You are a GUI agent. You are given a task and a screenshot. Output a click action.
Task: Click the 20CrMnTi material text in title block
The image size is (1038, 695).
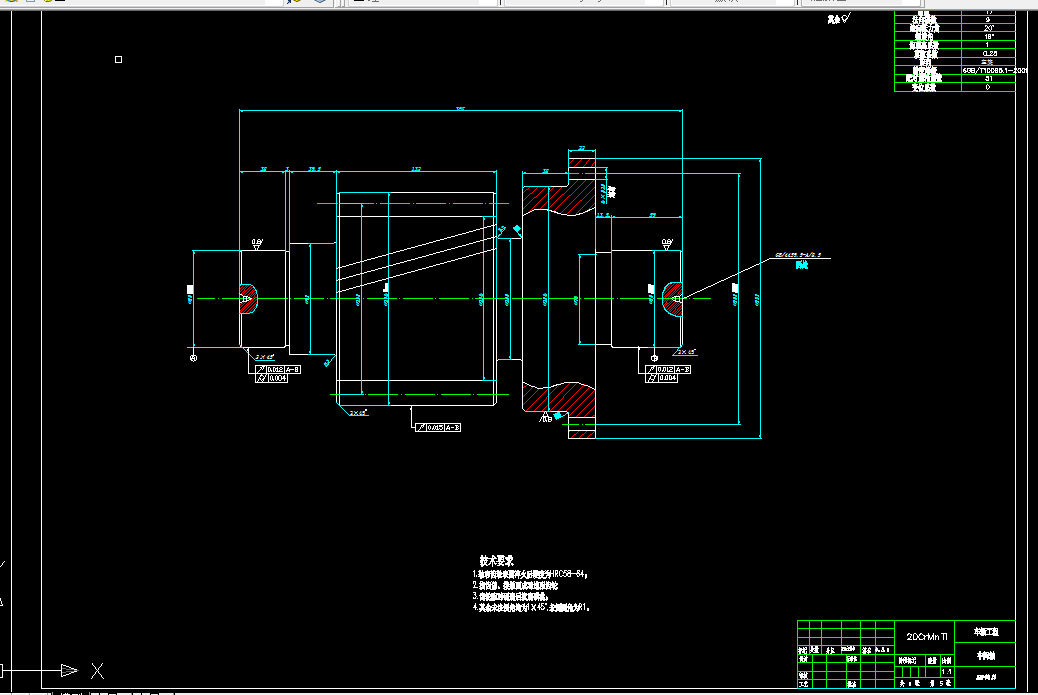coord(927,637)
